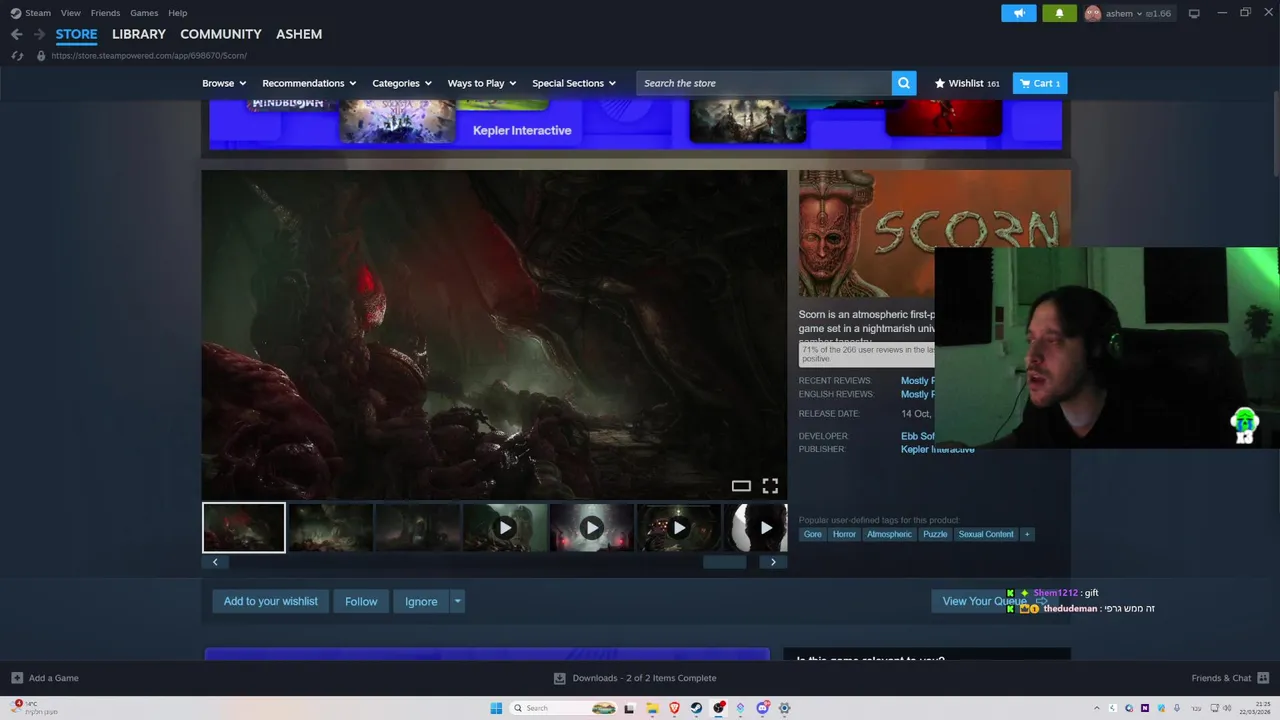Open the View menu
Viewport: 1280px width, 720px height.
point(70,13)
